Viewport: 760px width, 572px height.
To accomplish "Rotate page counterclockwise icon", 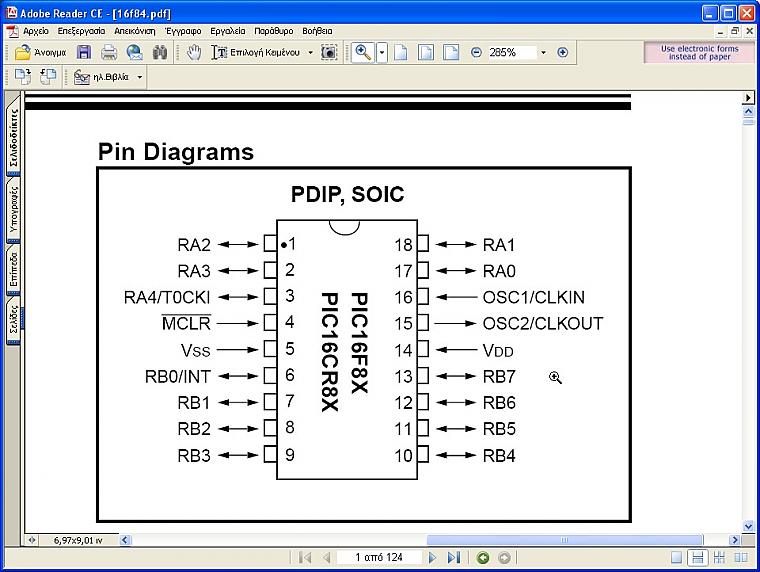I will pyautogui.click(x=48, y=77).
